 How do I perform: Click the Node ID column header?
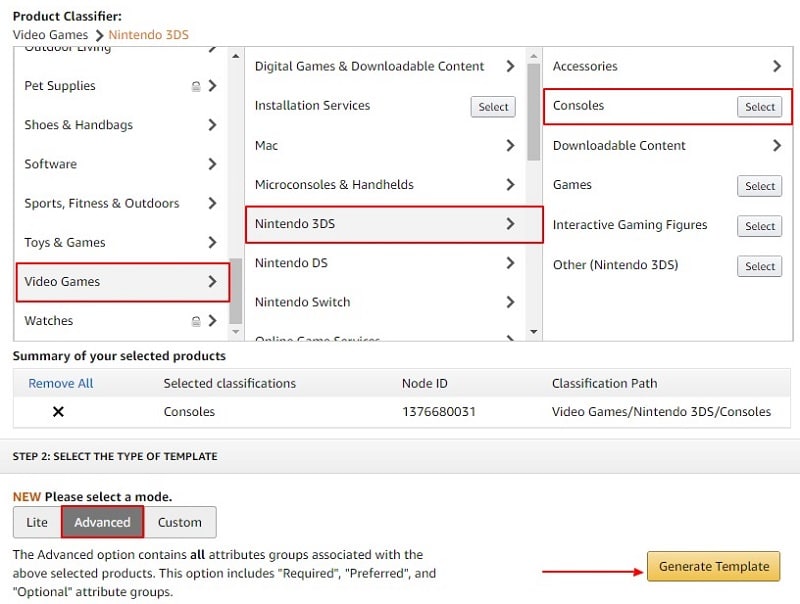coord(424,384)
